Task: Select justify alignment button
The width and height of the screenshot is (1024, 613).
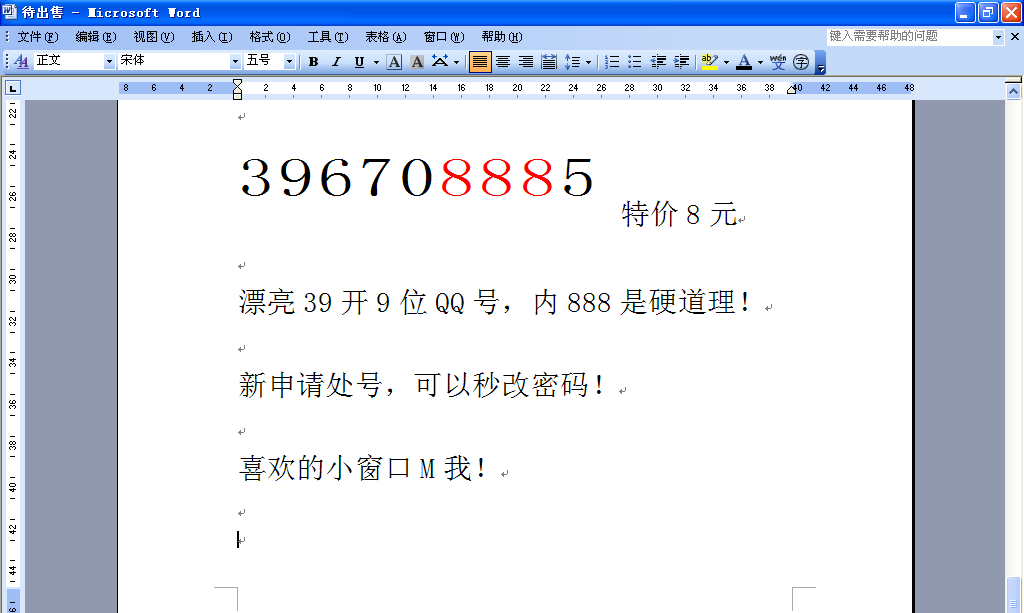Action: coord(480,61)
